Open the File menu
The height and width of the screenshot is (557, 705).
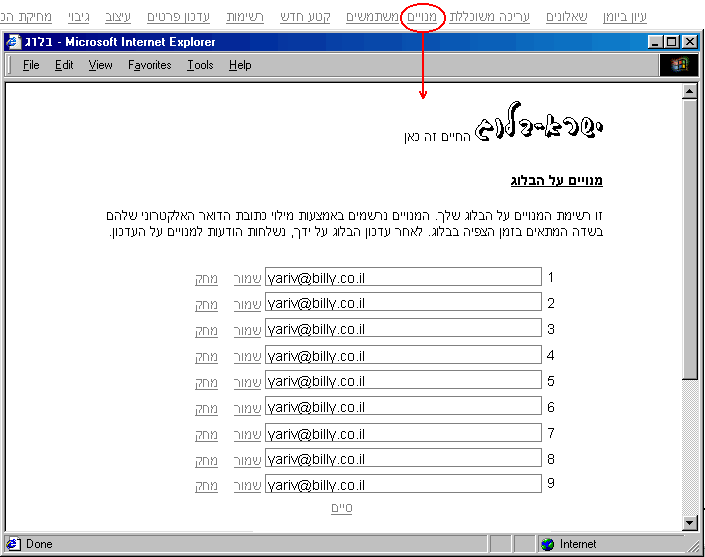[x=31, y=65]
